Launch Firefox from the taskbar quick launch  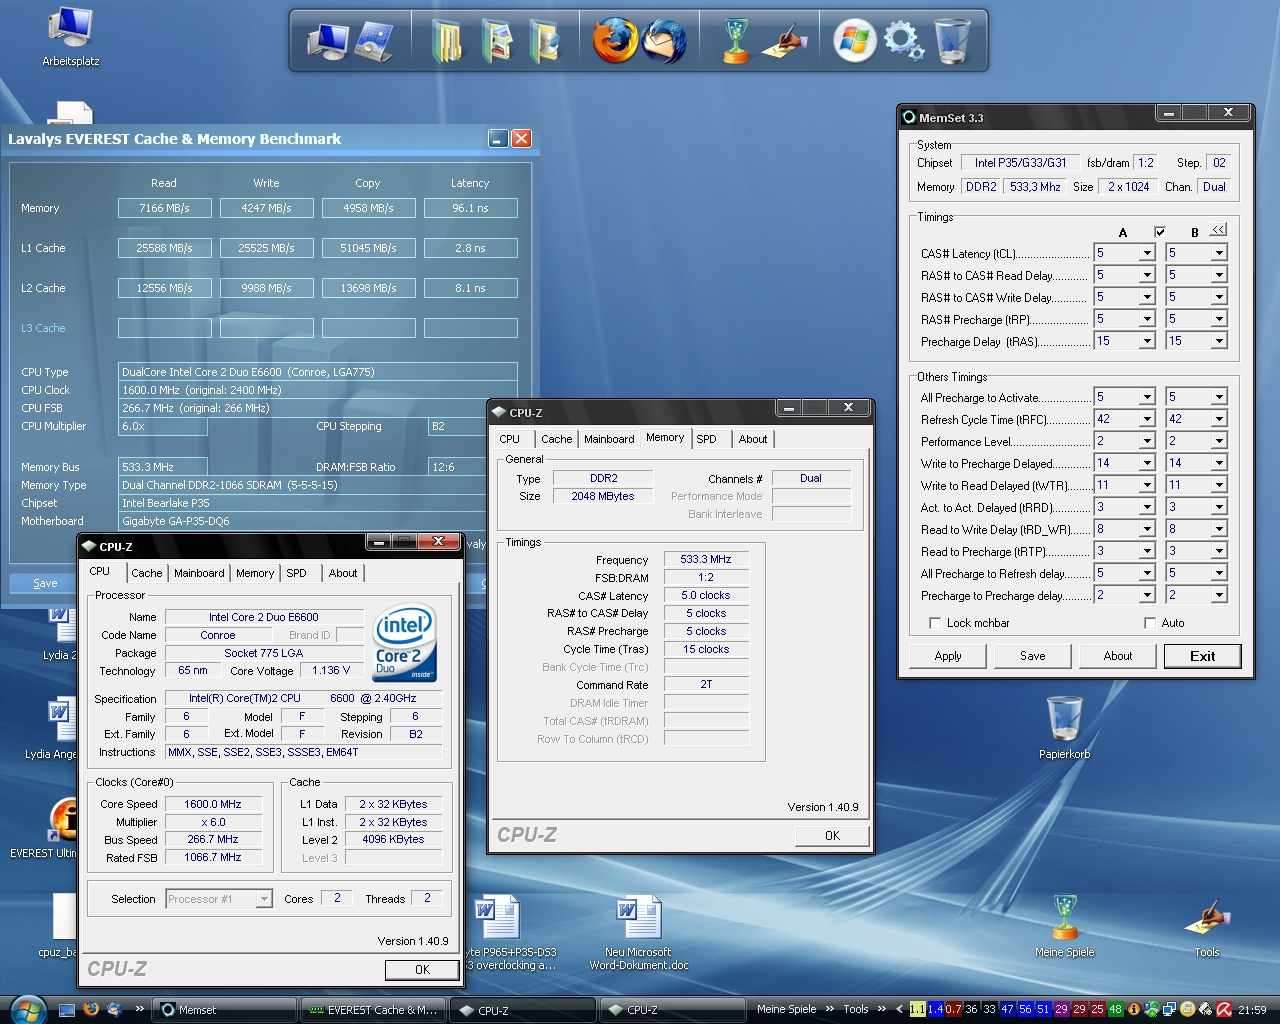(91, 1009)
